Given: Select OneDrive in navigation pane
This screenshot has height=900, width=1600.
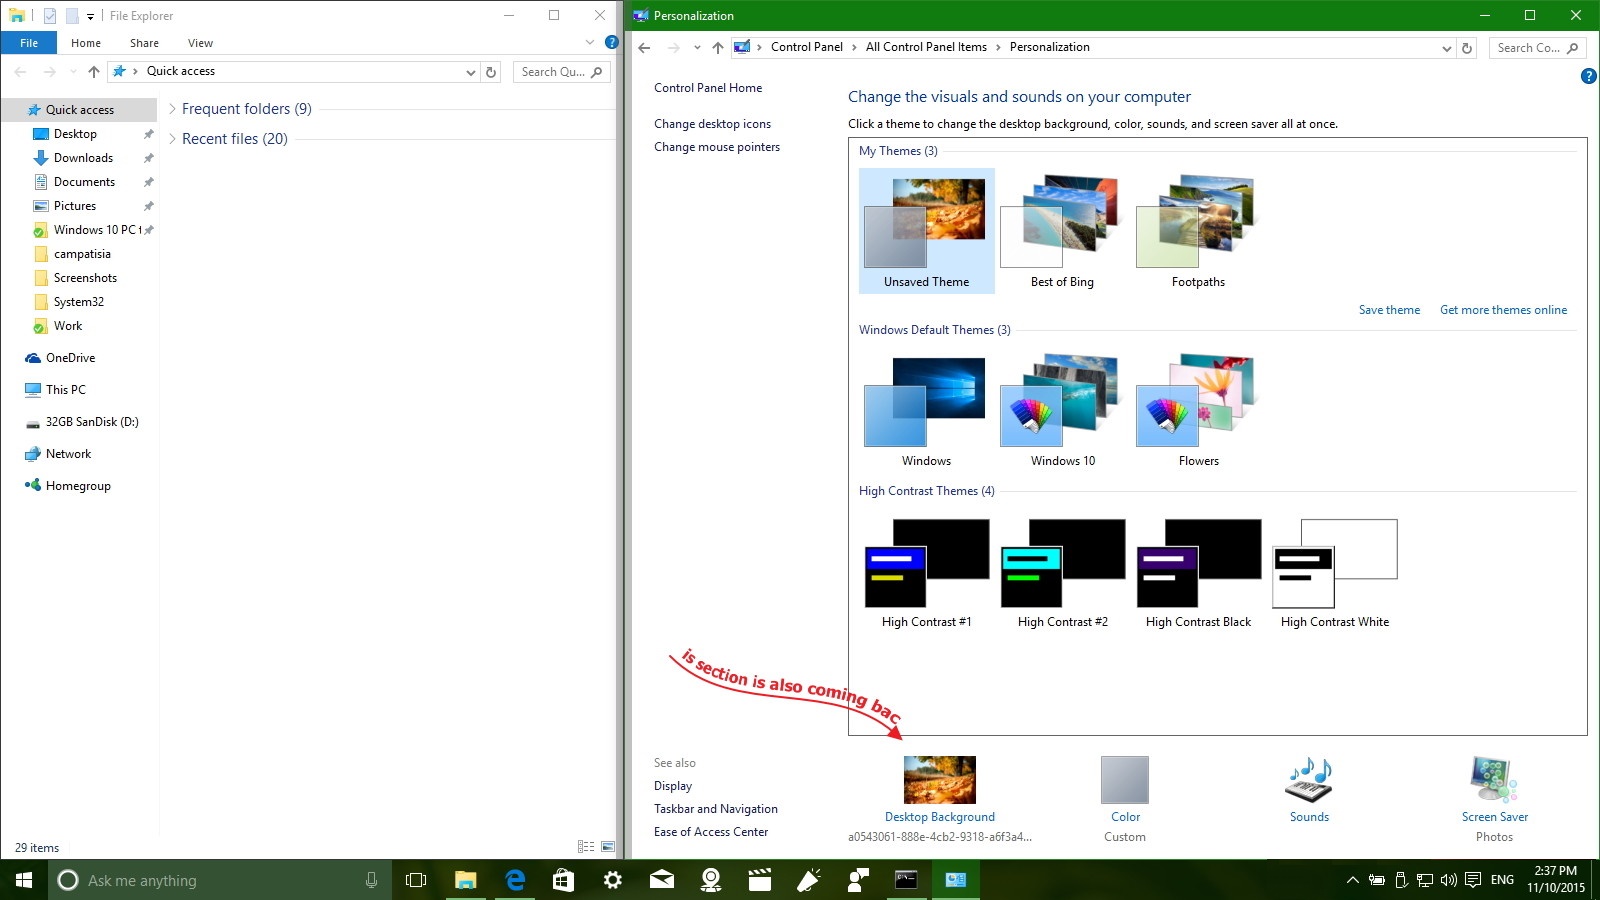Looking at the screenshot, I should click(x=70, y=358).
